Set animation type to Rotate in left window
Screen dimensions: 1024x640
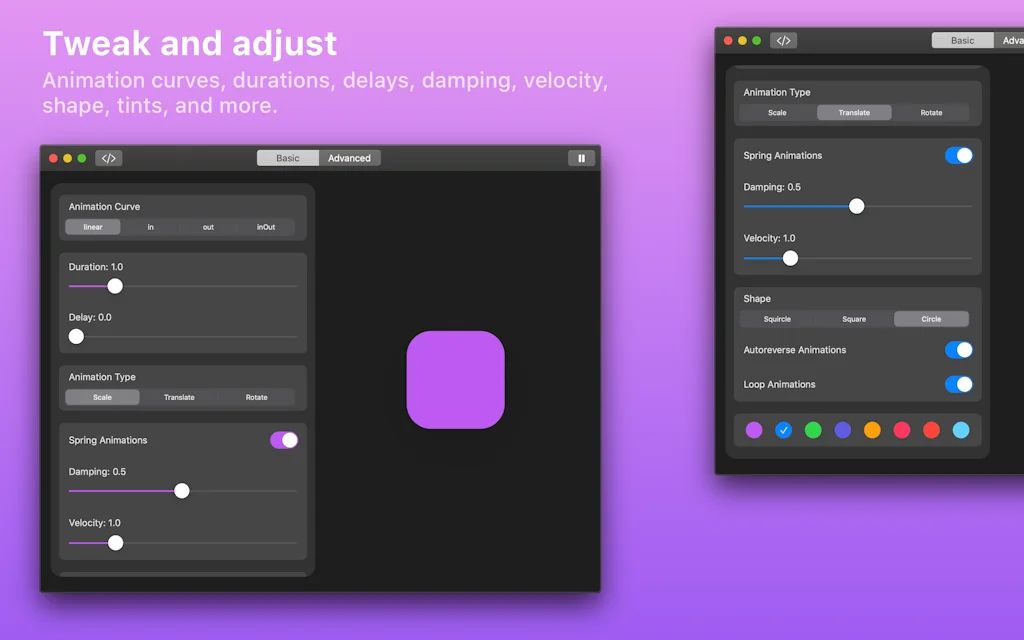pos(257,397)
